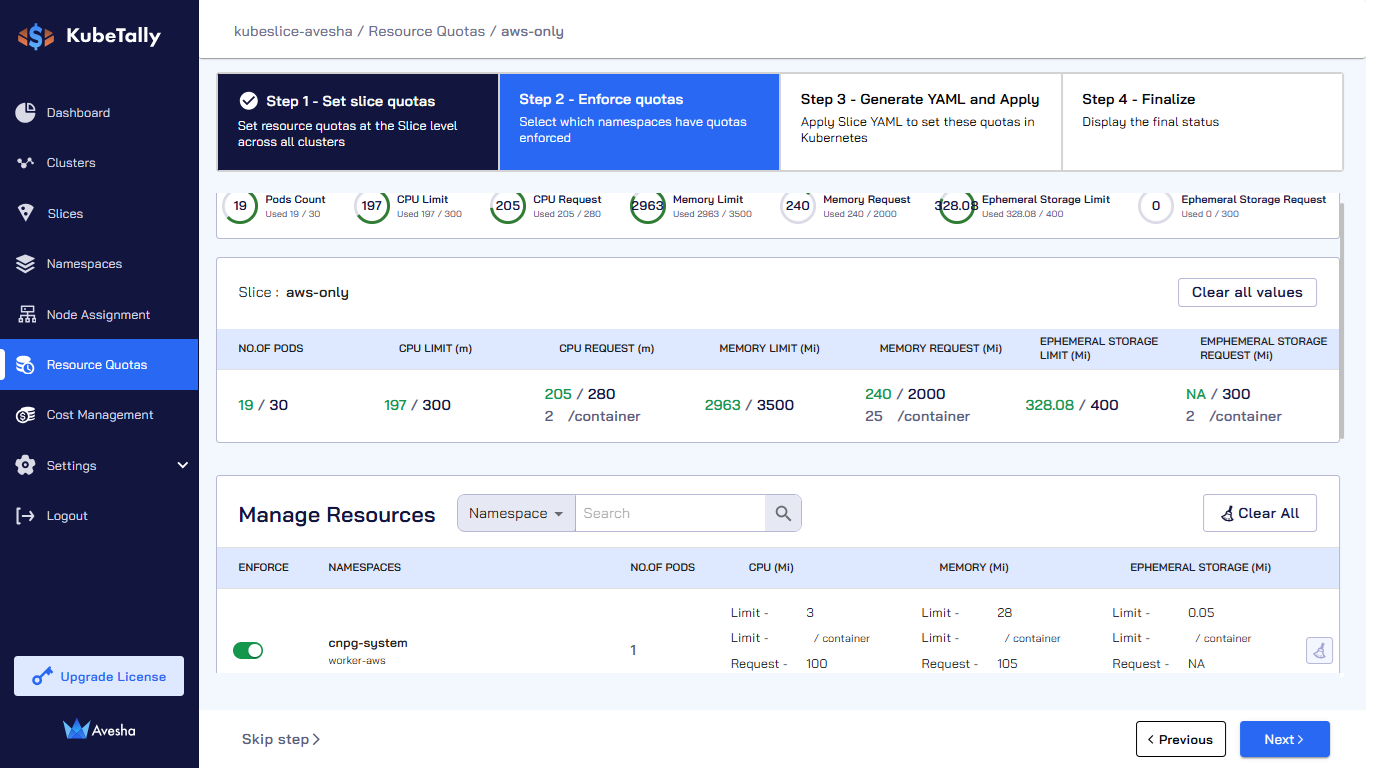The width and height of the screenshot is (1375, 782).
Task: Click the Settings gear icon
Action: click(x=26, y=465)
